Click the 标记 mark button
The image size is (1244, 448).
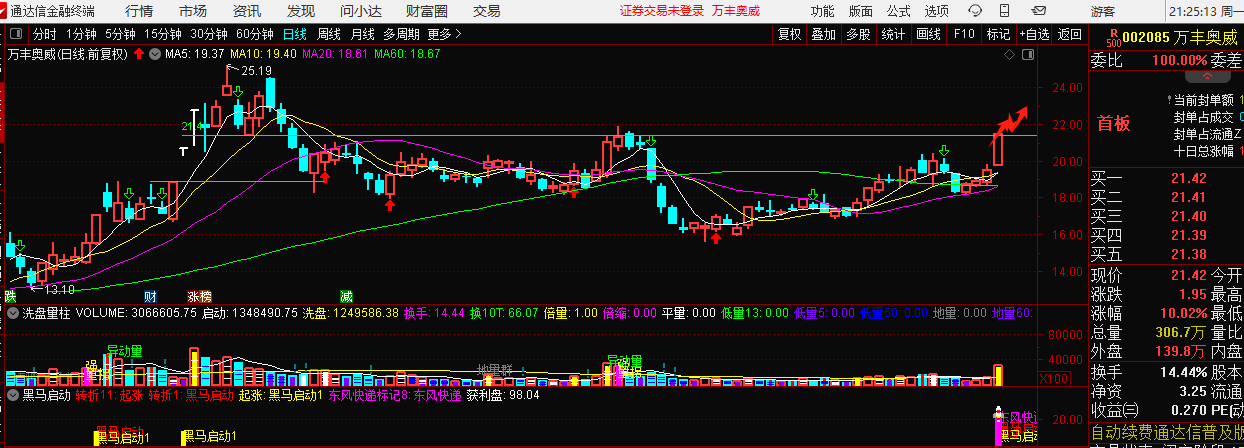click(997, 33)
